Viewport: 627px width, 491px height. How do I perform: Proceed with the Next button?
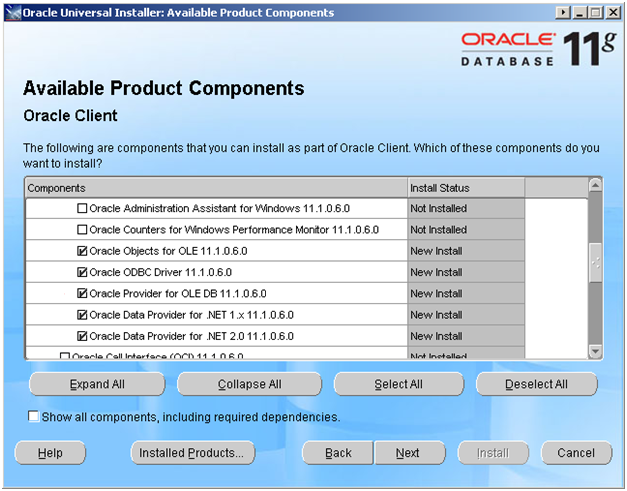click(x=409, y=453)
